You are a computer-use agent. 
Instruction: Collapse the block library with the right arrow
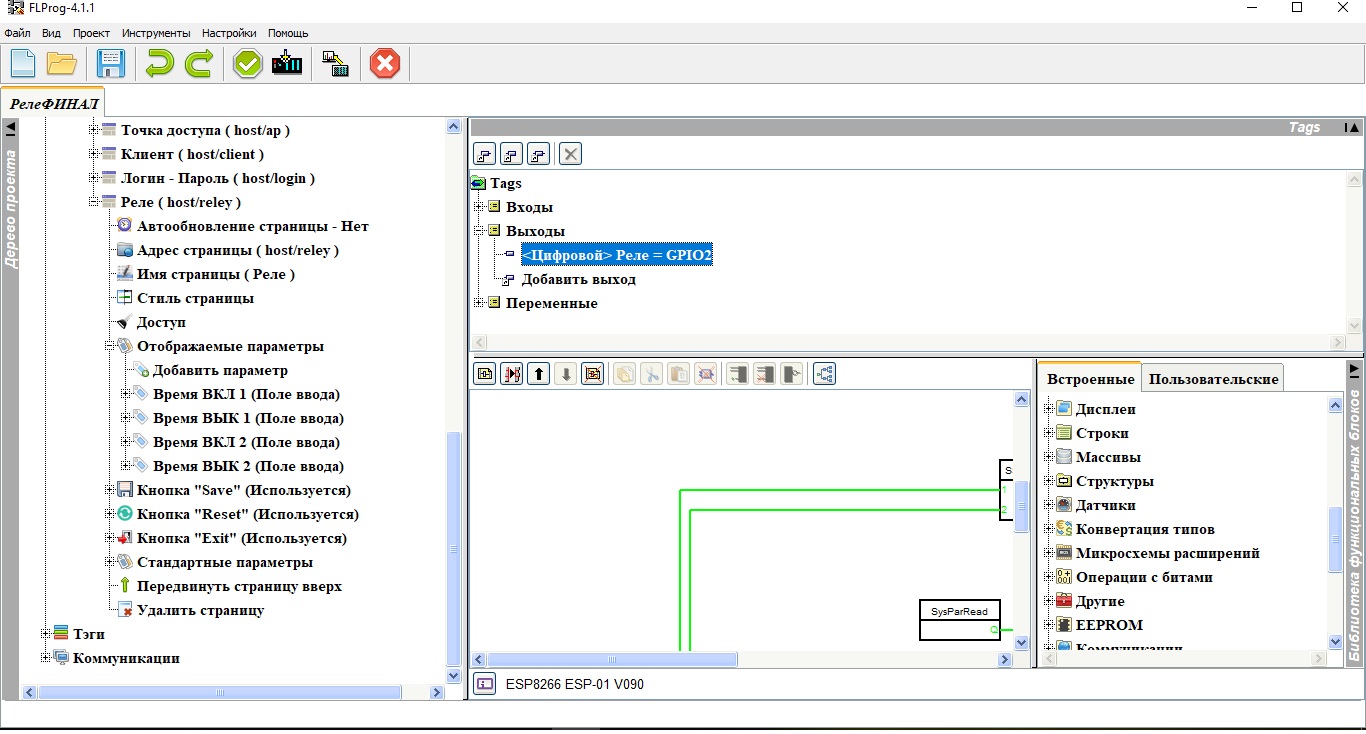point(1355,369)
